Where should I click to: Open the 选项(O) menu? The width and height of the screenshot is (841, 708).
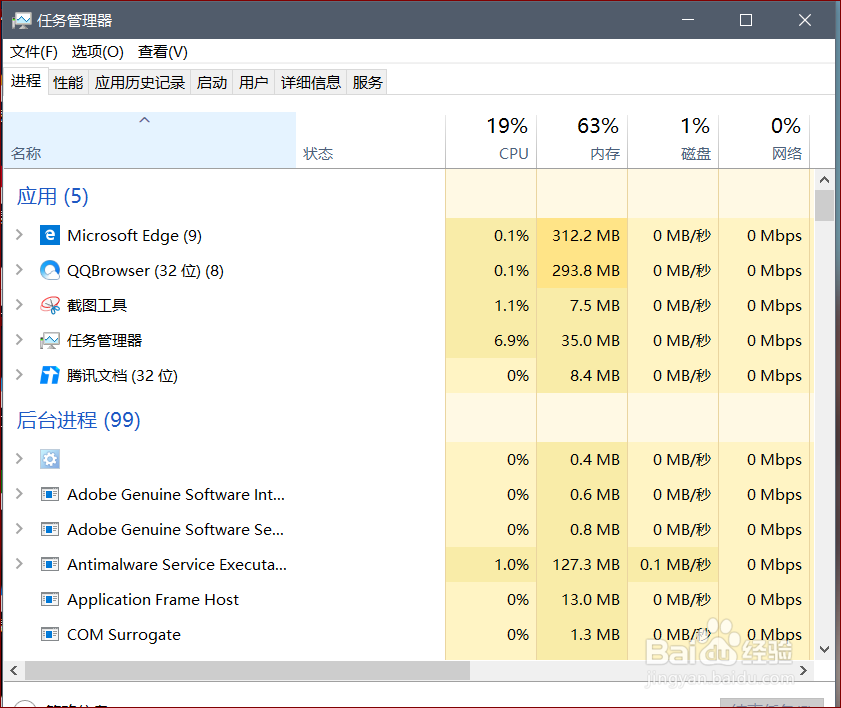98,52
